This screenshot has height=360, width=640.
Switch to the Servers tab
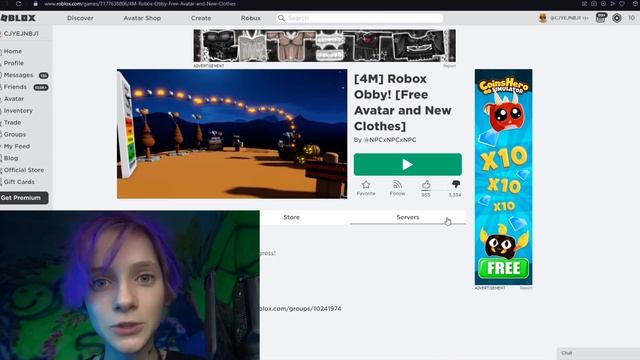[408, 217]
